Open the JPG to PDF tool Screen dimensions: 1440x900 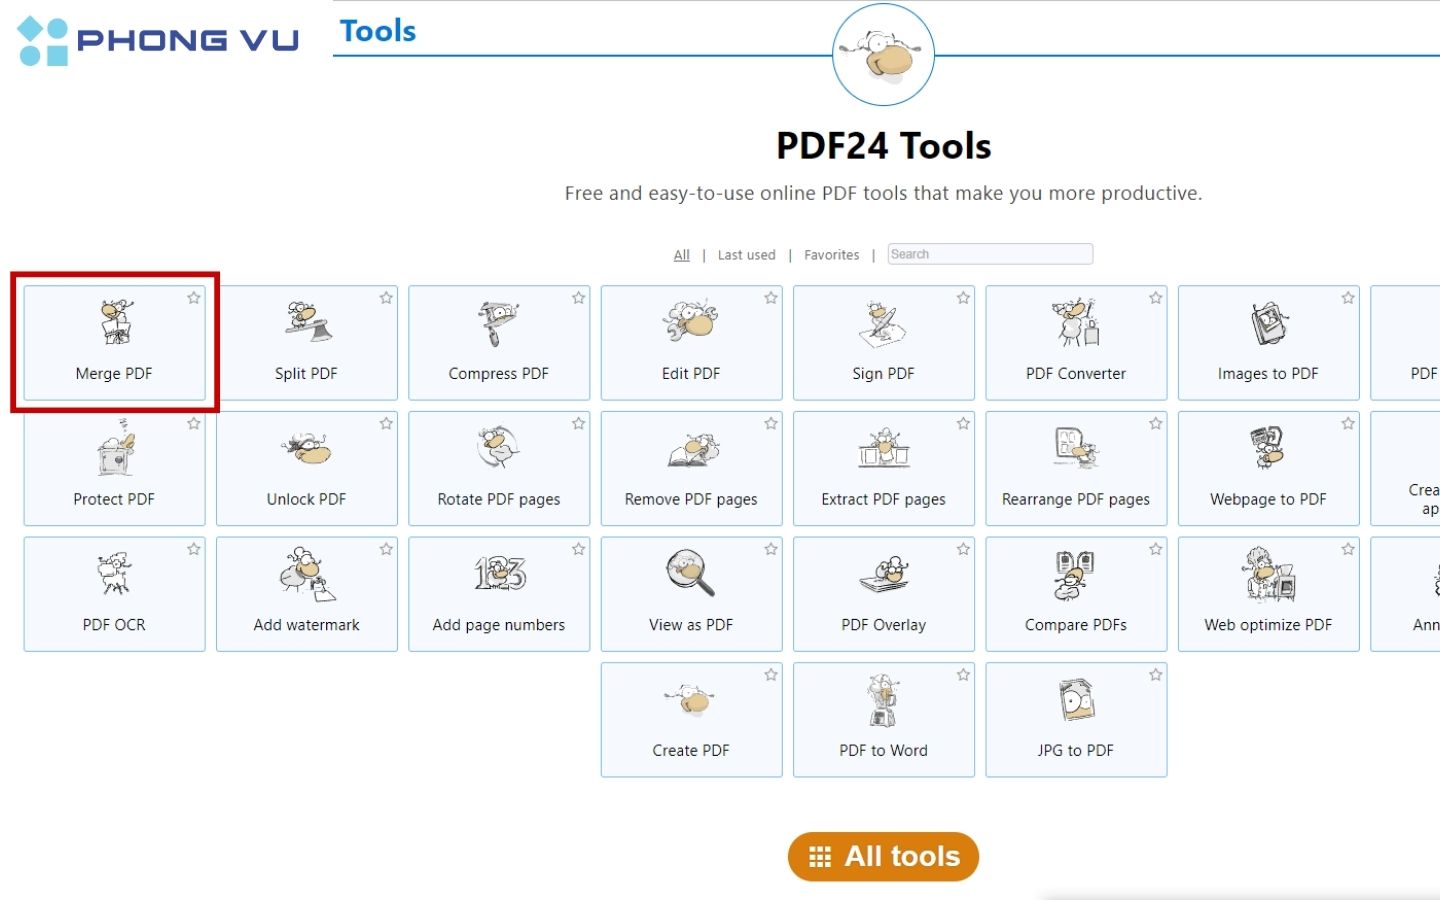[1076, 720]
